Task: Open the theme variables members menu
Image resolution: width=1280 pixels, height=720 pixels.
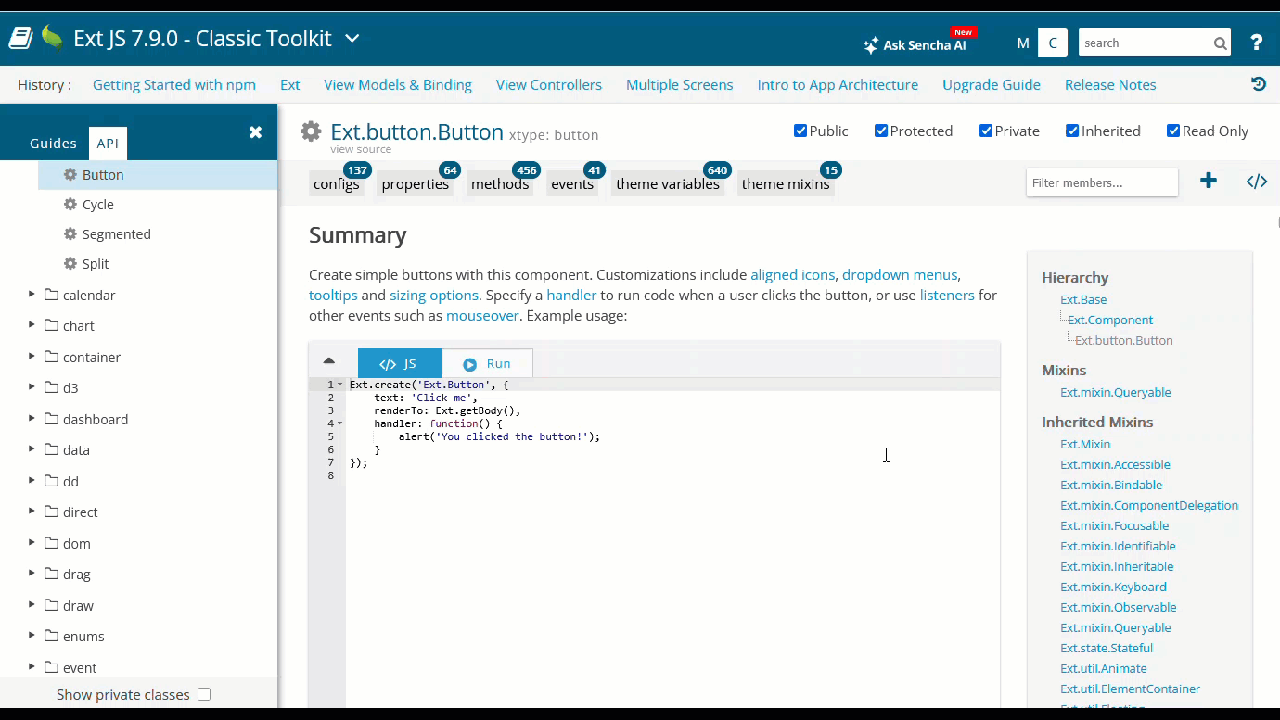Action: pos(668,184)
